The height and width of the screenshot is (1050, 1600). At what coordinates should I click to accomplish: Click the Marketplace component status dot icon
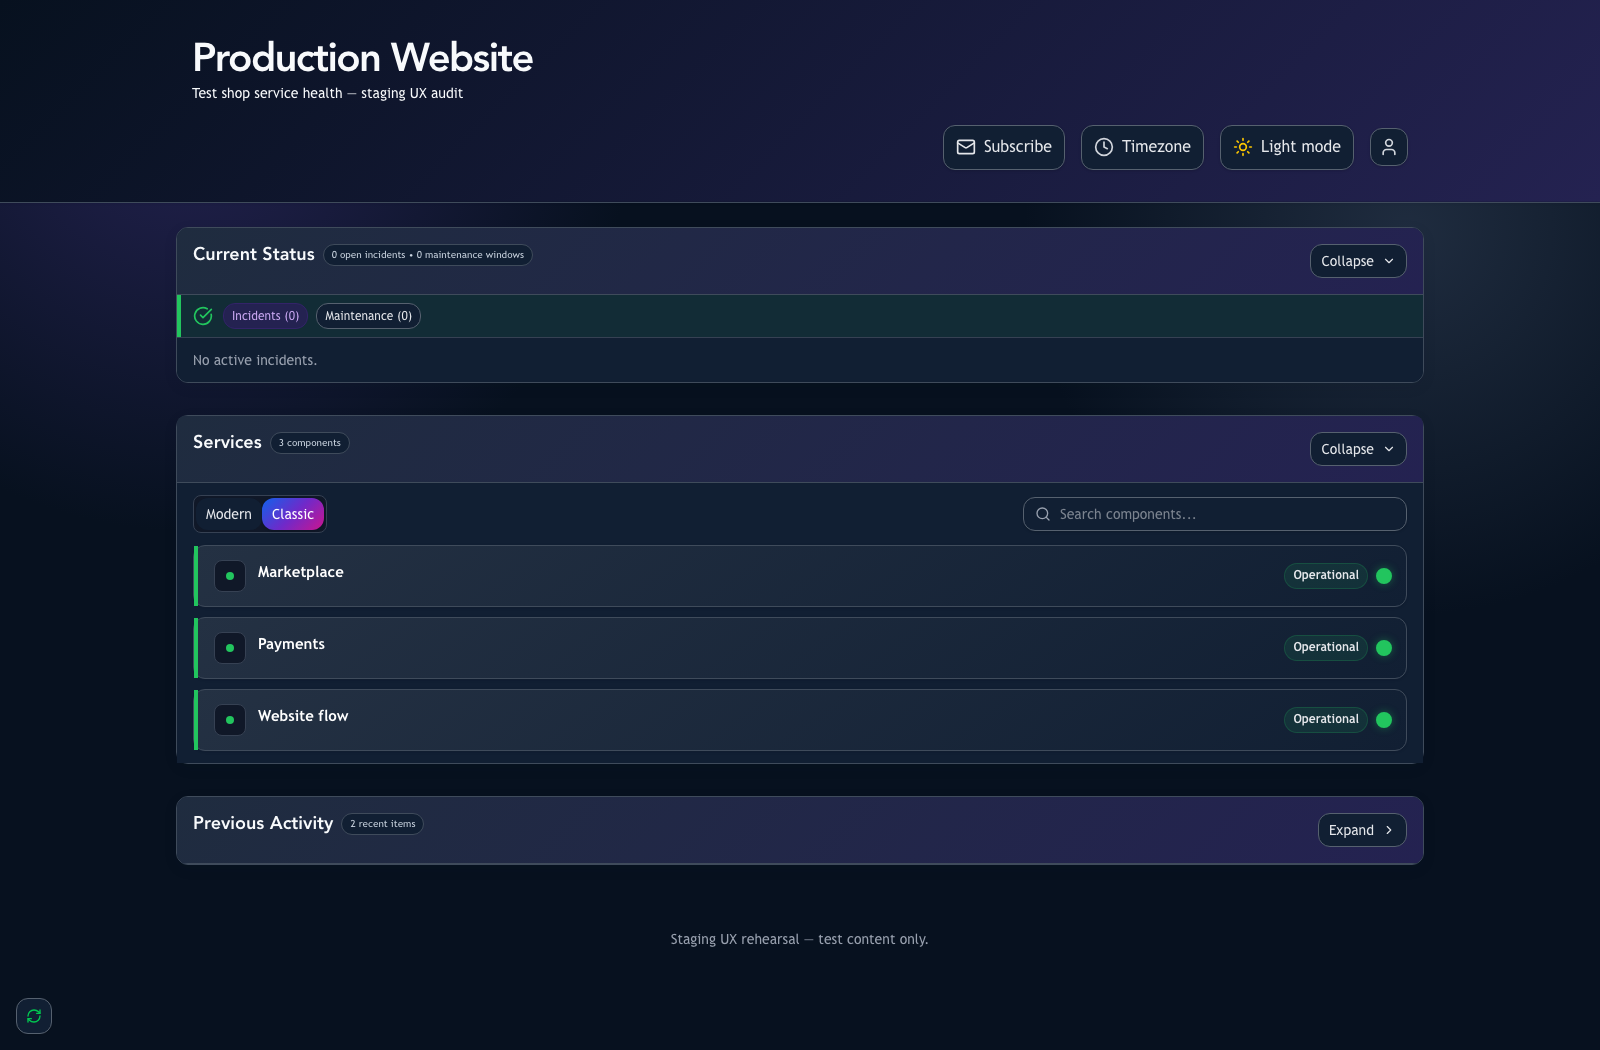[x=230, y=576]
